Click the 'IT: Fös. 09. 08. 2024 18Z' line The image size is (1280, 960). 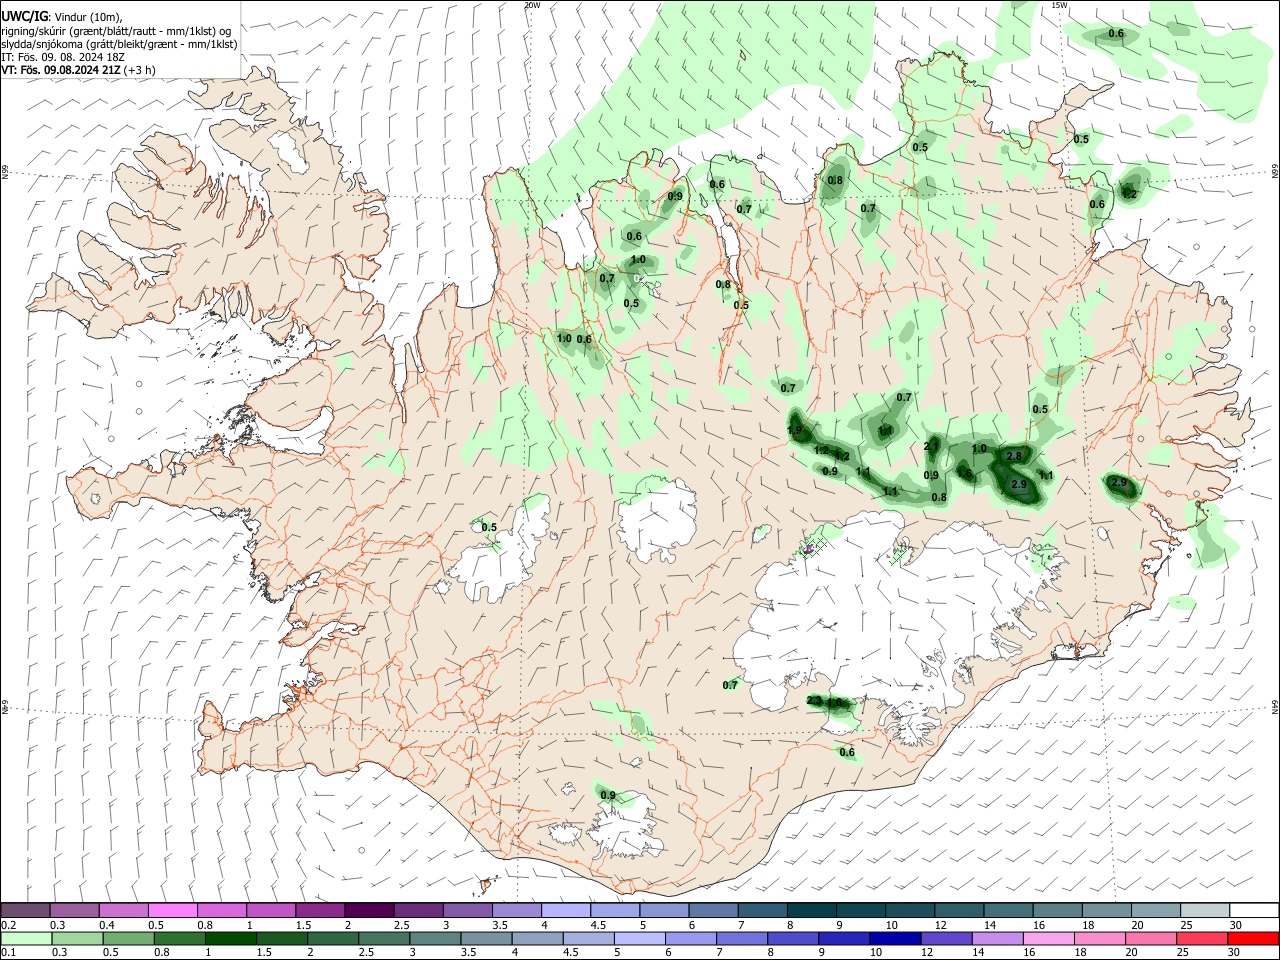click(x=63, y=58)
